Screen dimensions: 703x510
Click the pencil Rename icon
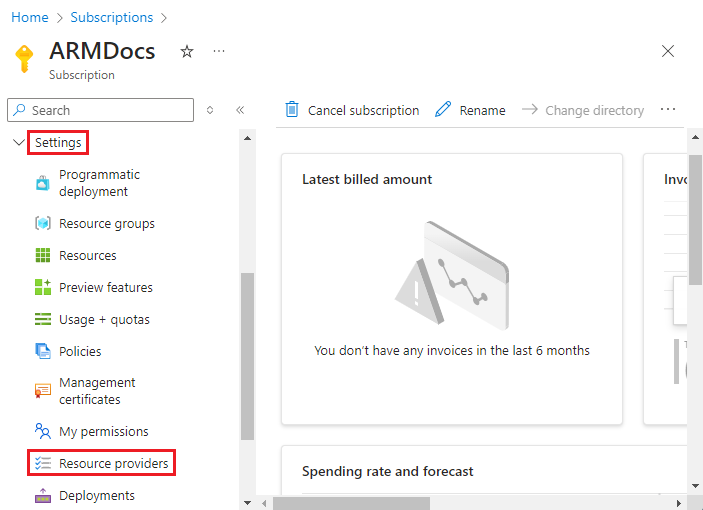tap(443, 109)
